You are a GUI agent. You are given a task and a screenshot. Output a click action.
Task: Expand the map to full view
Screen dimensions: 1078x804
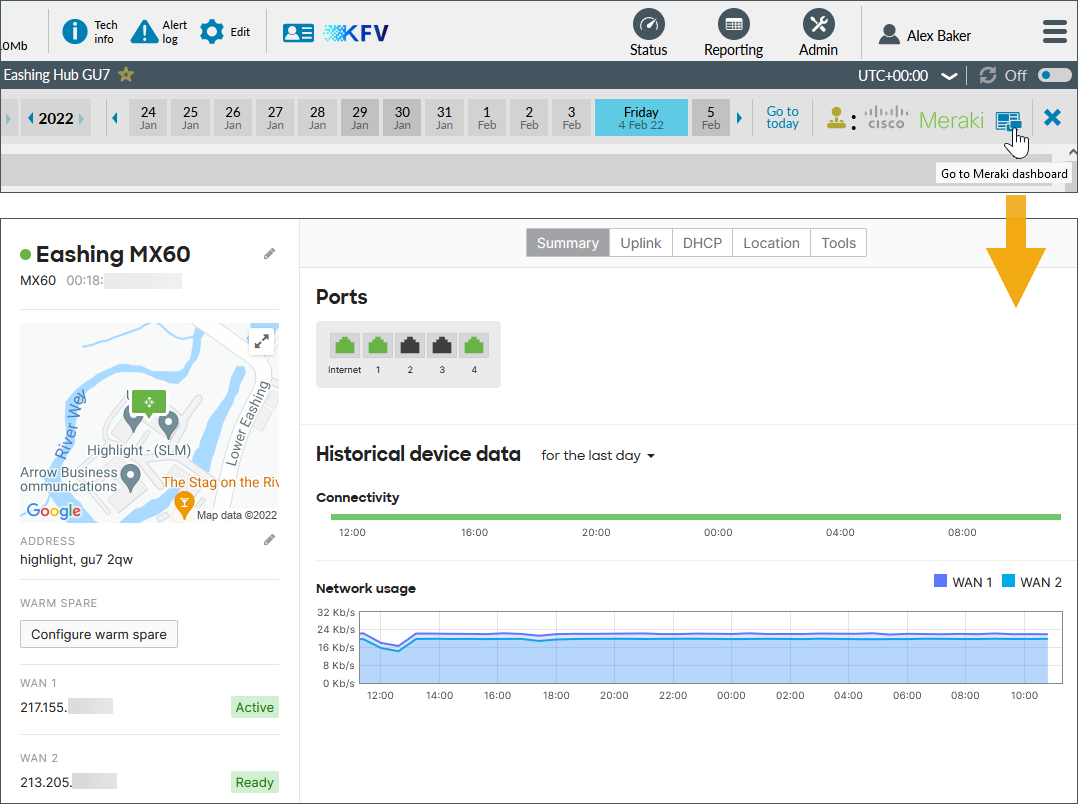tap(262, 341)
